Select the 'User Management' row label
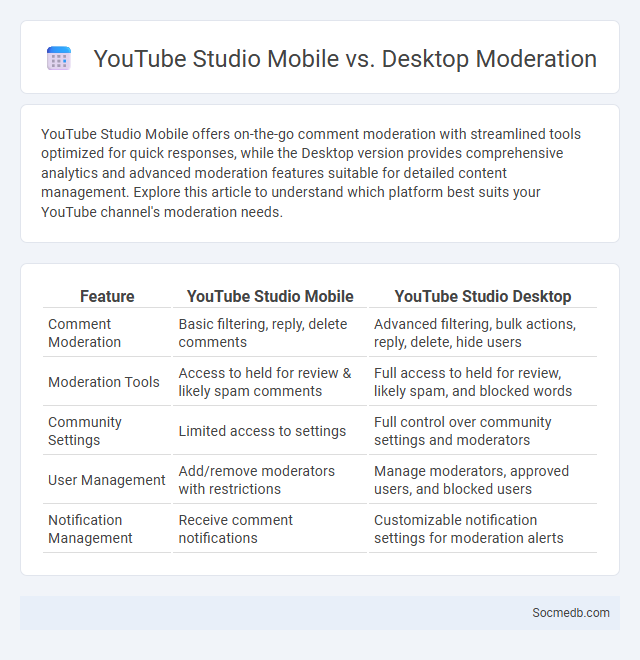The image size is (640, 660). [107, 480]
